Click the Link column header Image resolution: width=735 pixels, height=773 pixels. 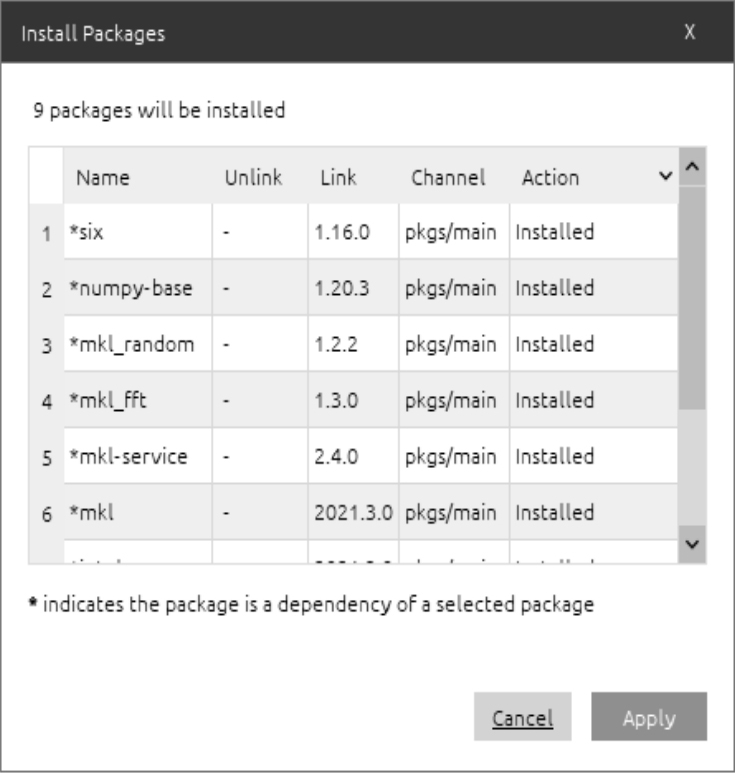tap(338, 178)
